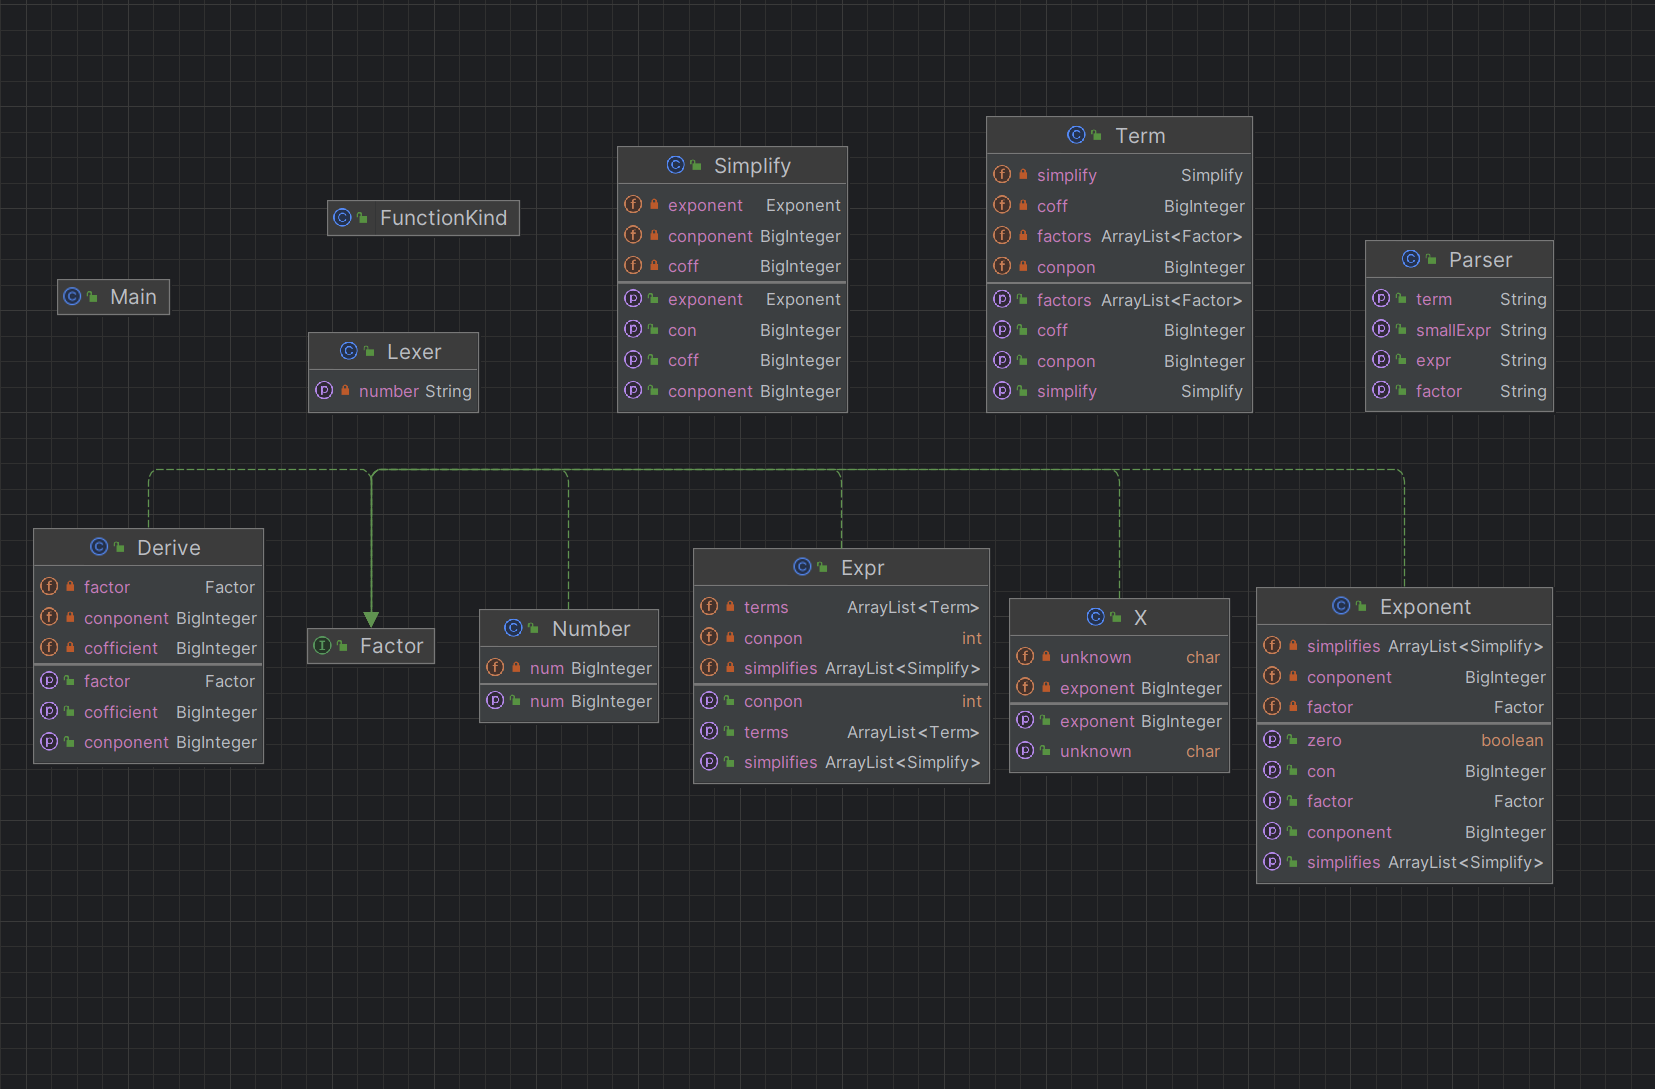
Task: Select 'smallExpr String' property in Parser
Action: click(x=1459, y=330)
